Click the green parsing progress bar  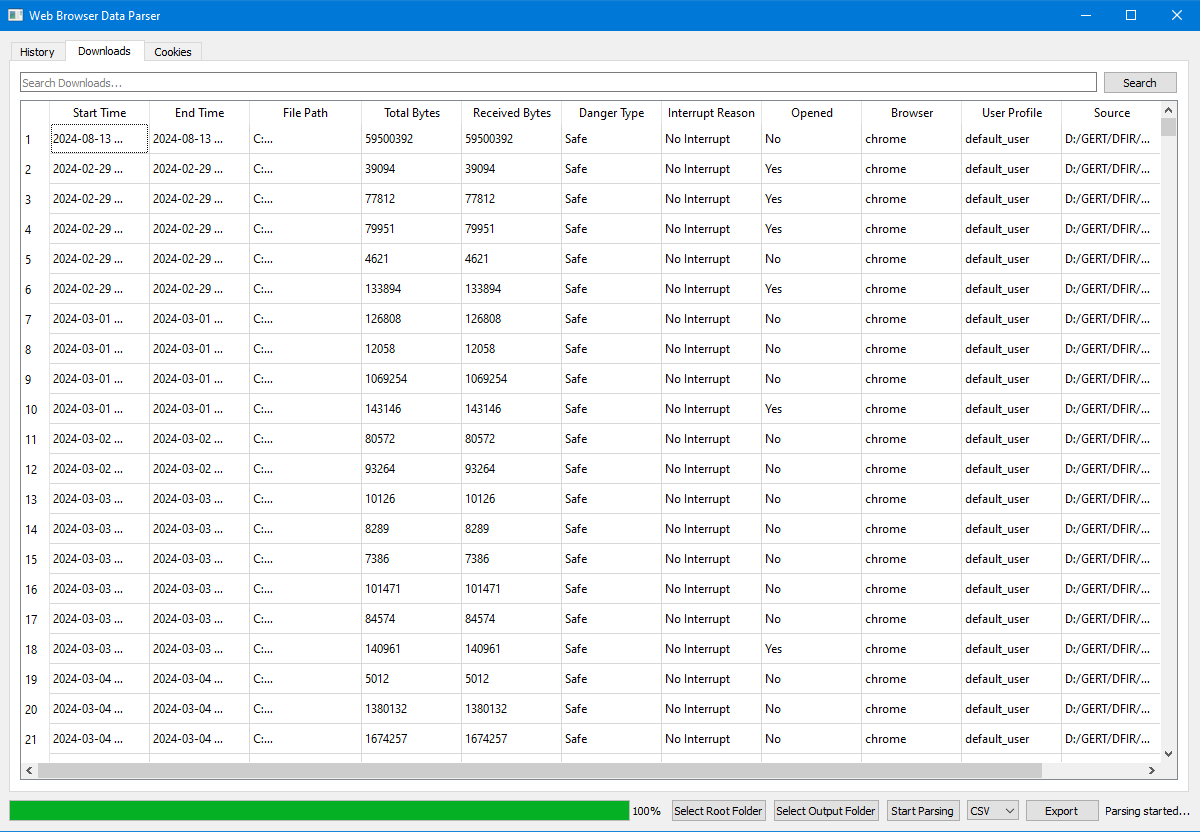tap(319, 811)
